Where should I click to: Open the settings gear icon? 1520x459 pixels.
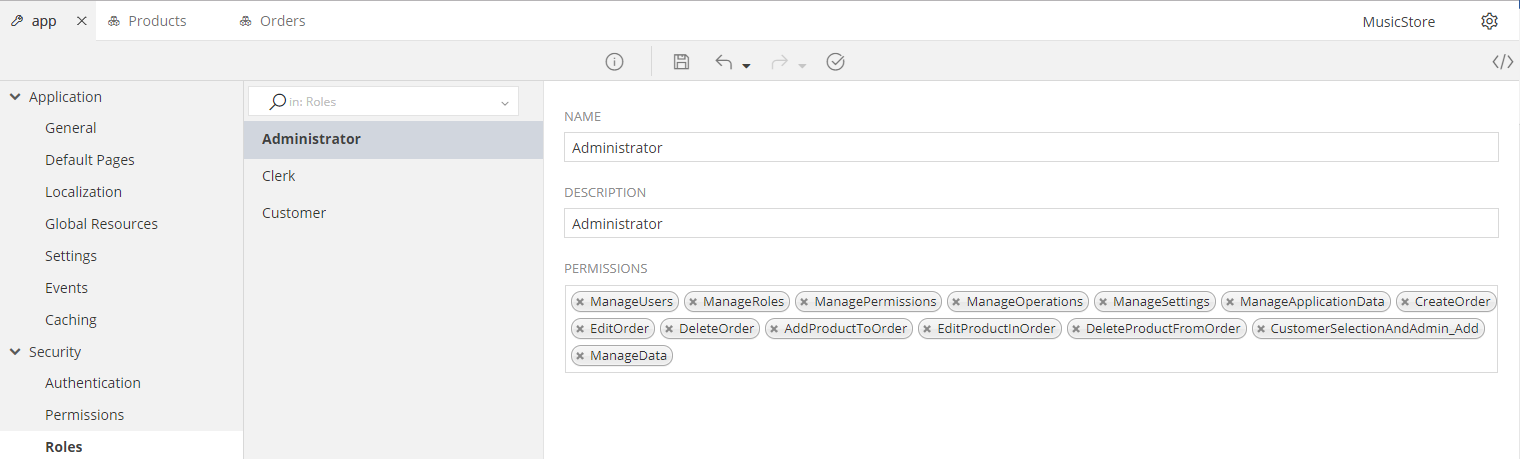(1489, 21)
